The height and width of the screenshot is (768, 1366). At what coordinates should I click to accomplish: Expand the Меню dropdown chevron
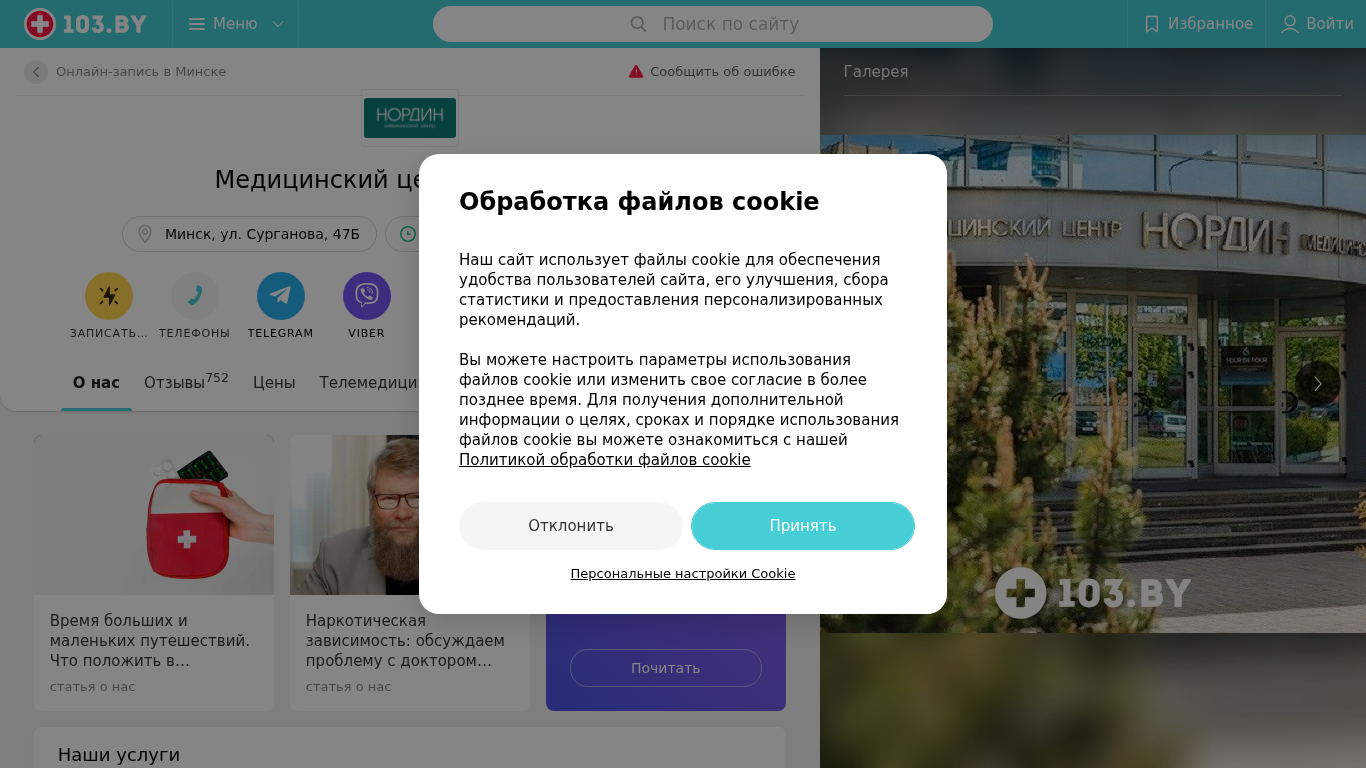(278, 24)
